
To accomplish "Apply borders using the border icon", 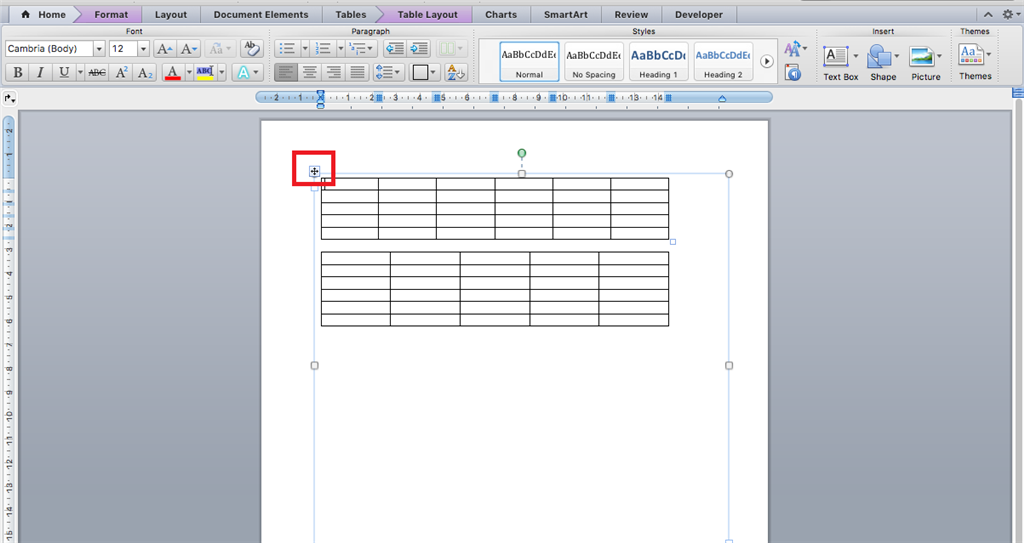I will (420, 73).
